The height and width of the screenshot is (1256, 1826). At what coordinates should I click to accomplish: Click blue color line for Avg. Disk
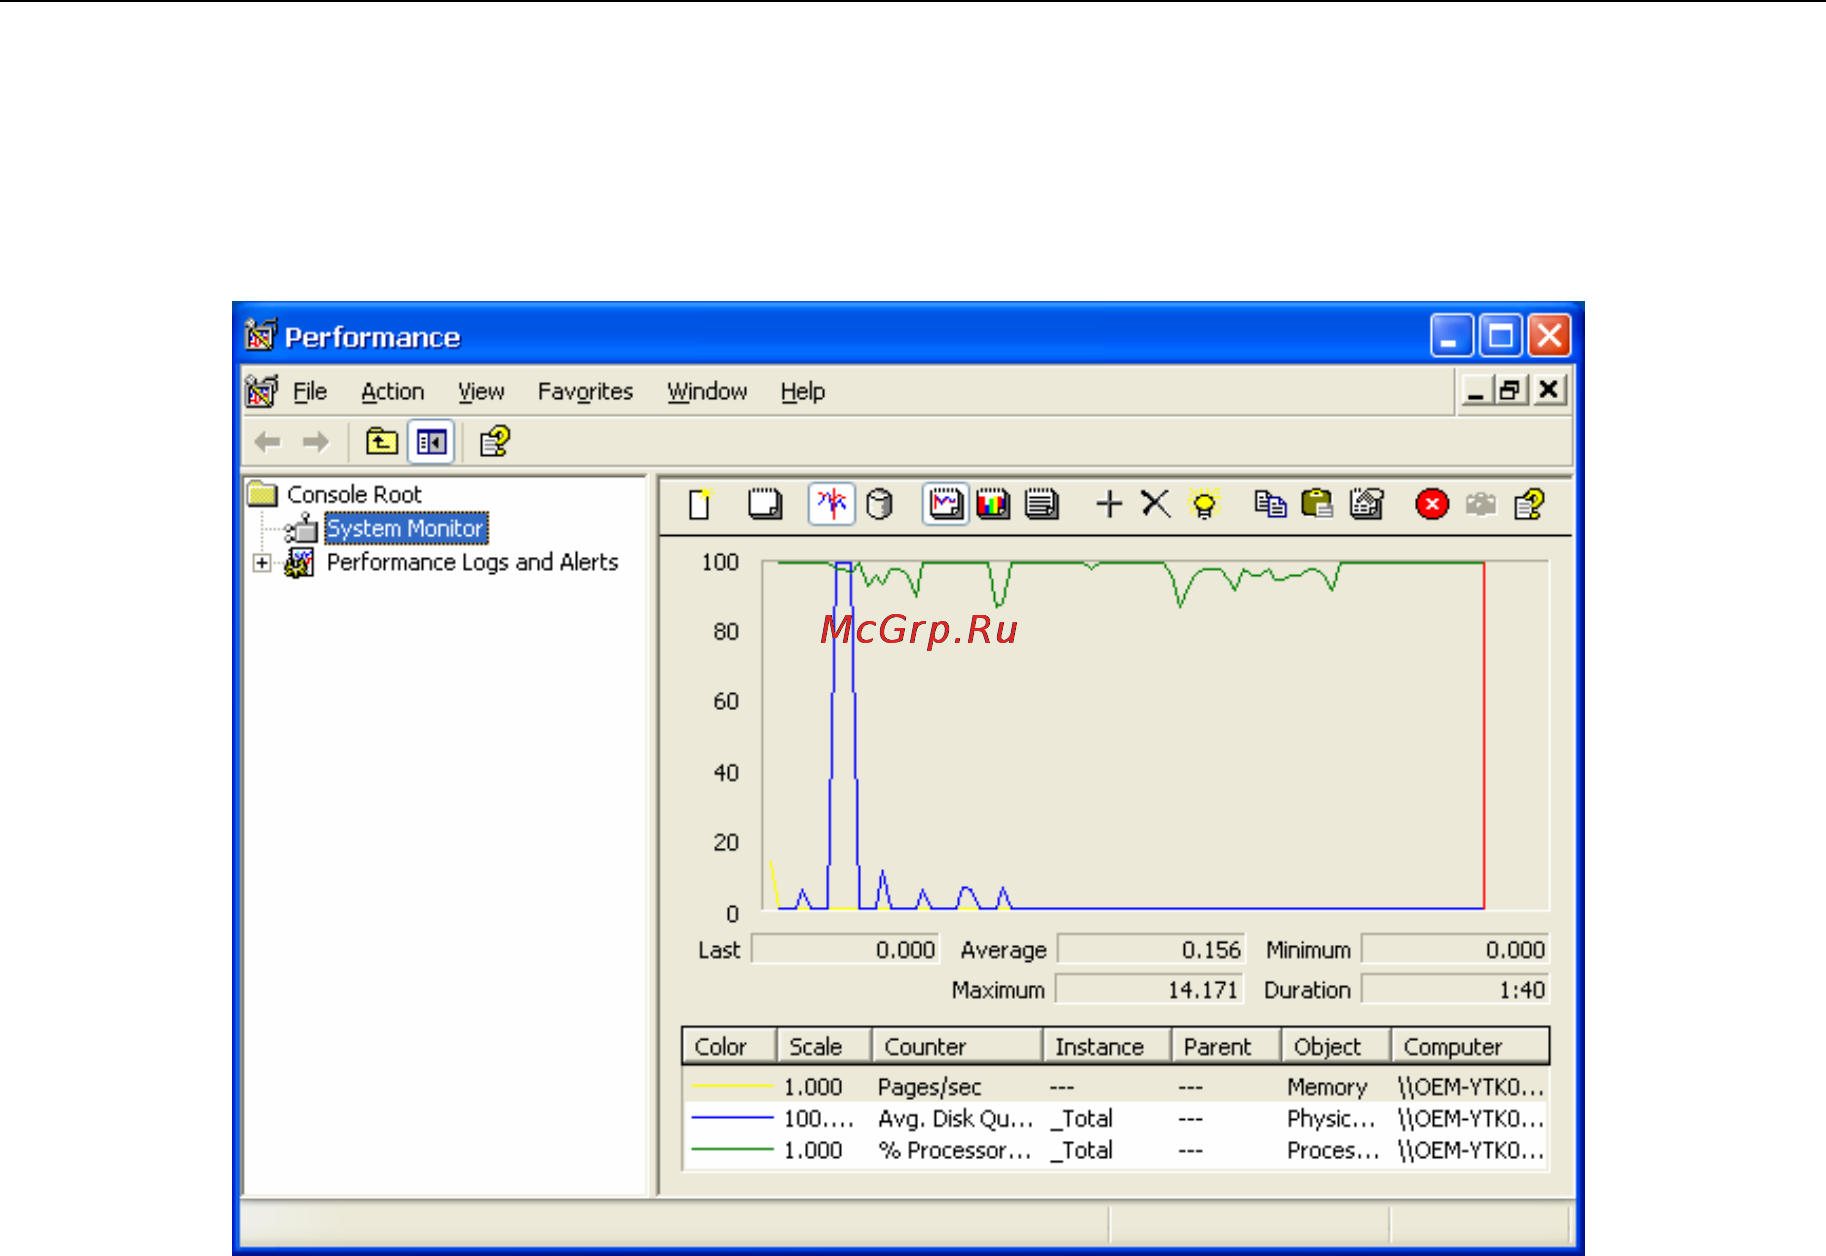click(732, 1118)
